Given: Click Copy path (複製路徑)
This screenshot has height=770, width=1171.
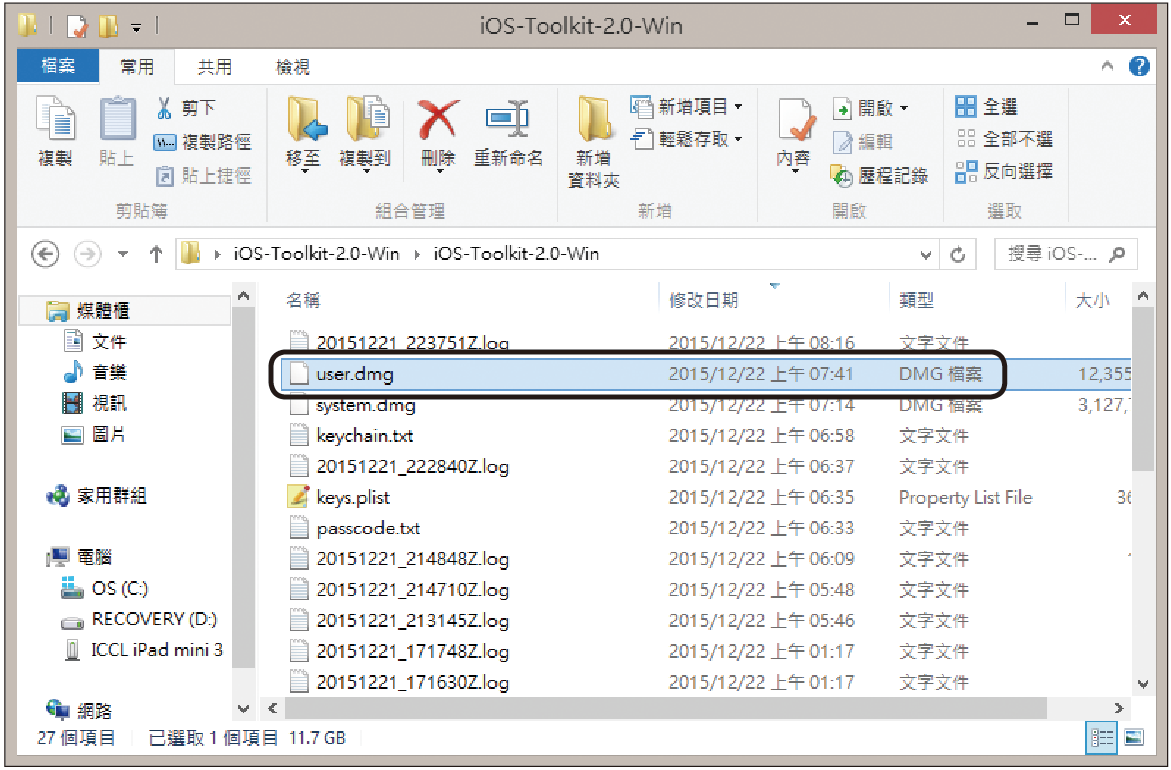Looking at the screenshot, I should (x=202, y=142).
